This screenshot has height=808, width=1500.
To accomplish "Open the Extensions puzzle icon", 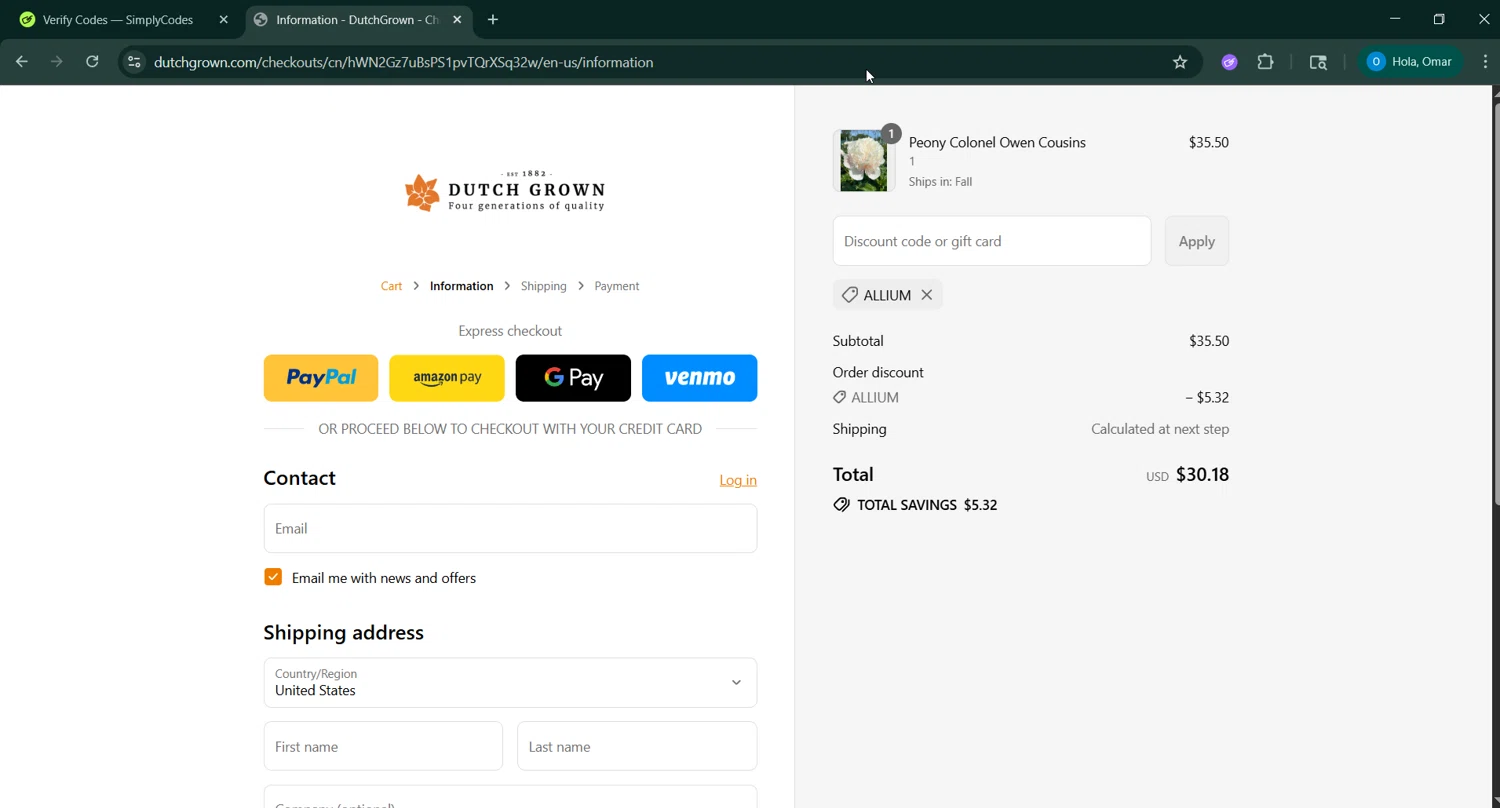I will tap(1266, 62).
